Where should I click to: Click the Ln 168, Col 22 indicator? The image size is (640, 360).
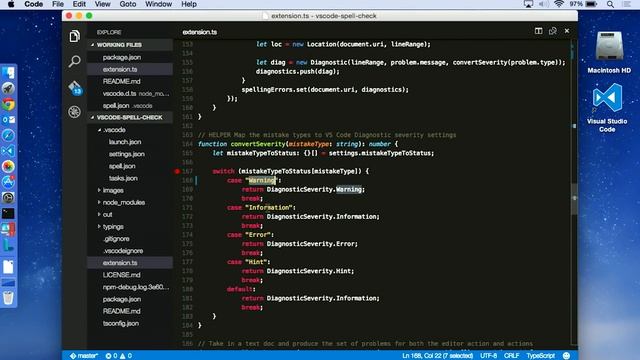437,356
